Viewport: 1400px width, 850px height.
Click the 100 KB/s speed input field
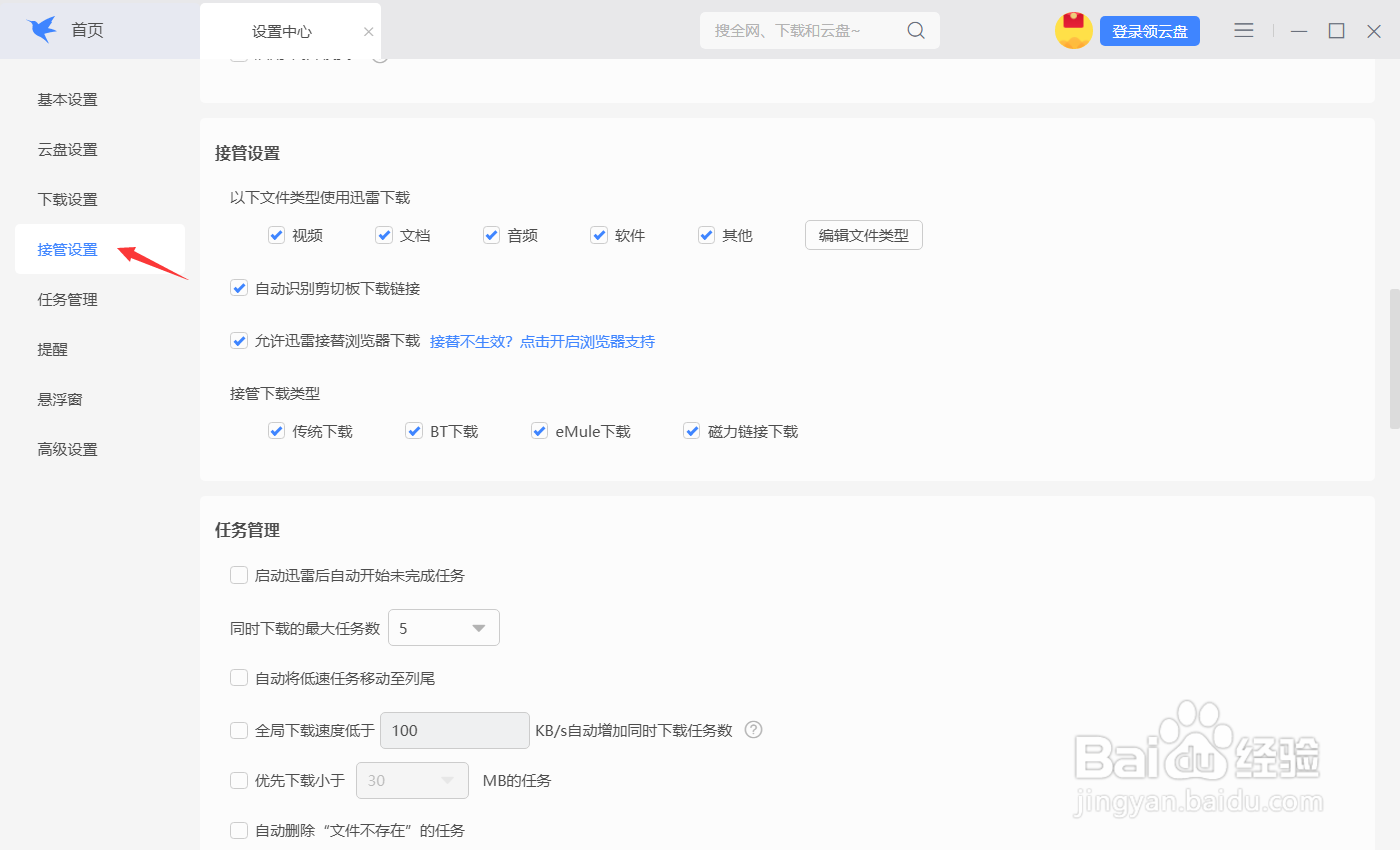(455, 730)
